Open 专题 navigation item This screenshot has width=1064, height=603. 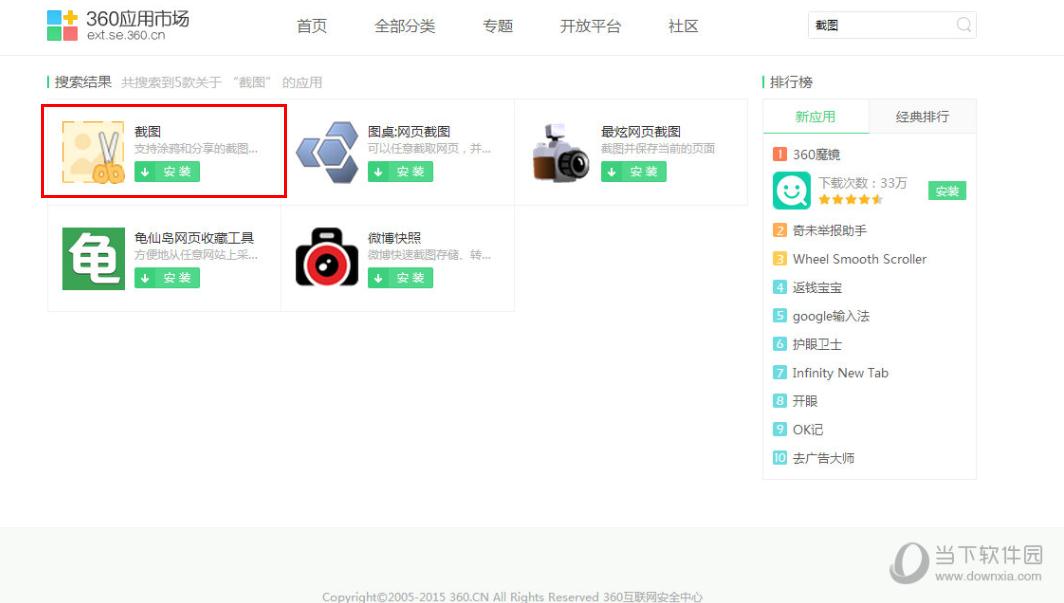click(x=497, y=26)
